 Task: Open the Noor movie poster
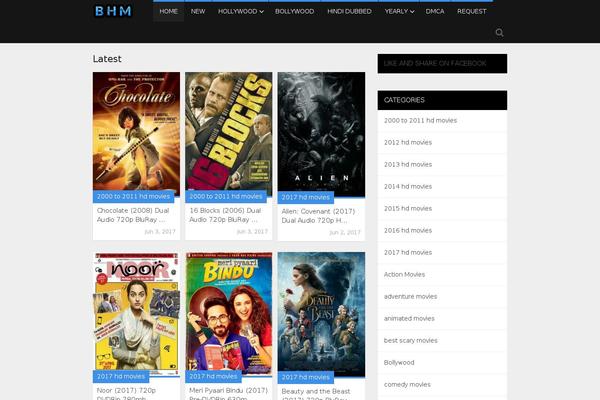(x=136, y=312)
